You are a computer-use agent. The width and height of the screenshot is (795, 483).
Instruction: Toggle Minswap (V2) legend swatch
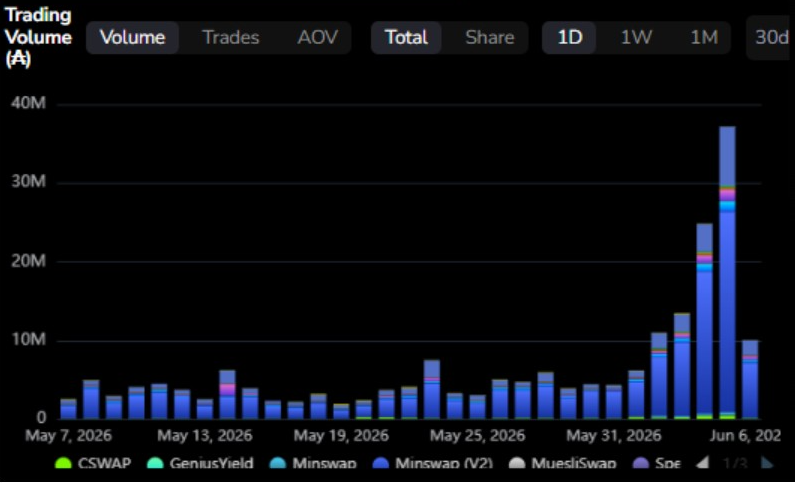[x=381, y=463]
